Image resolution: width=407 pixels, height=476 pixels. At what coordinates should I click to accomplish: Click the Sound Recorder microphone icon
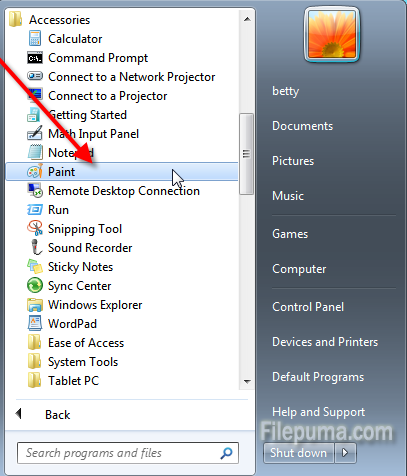[x=36, y=248]
